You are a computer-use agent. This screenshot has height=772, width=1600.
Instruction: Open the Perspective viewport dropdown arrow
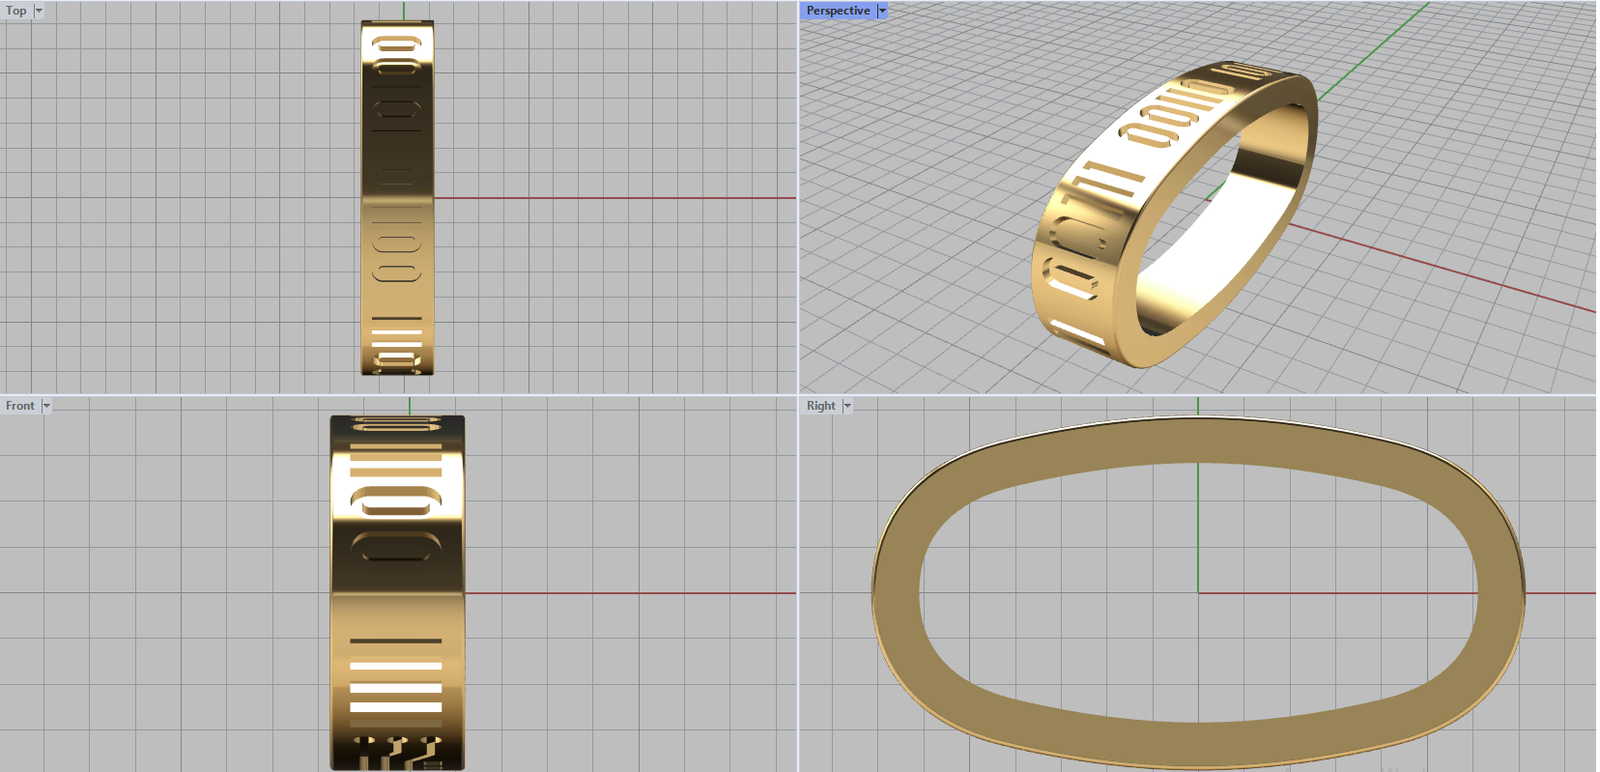[882, 11]
